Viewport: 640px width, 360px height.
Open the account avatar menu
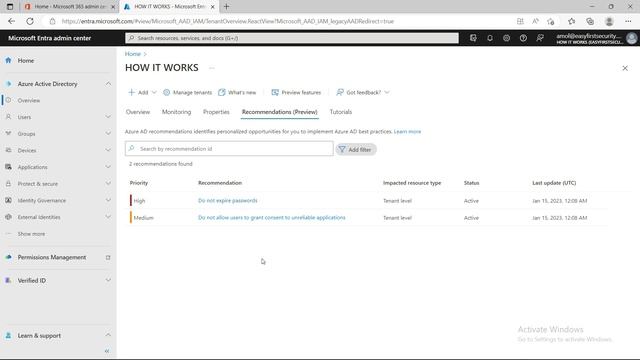pyautogui.click(x=631, y=38)
